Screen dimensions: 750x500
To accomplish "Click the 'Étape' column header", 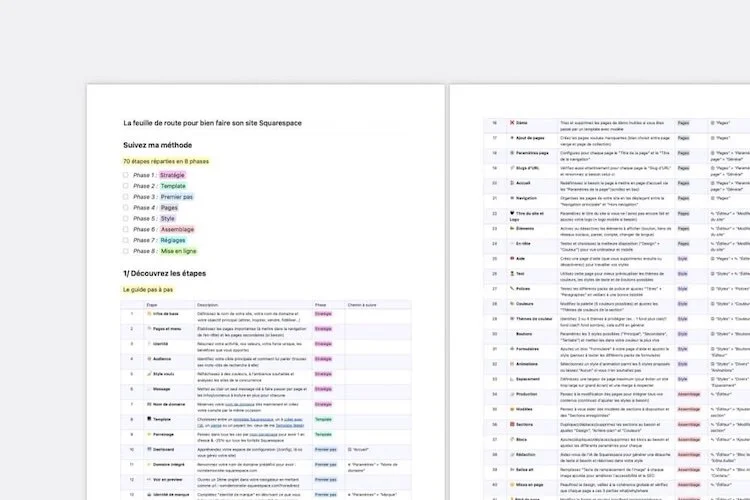I will click(x=152, y=305).
